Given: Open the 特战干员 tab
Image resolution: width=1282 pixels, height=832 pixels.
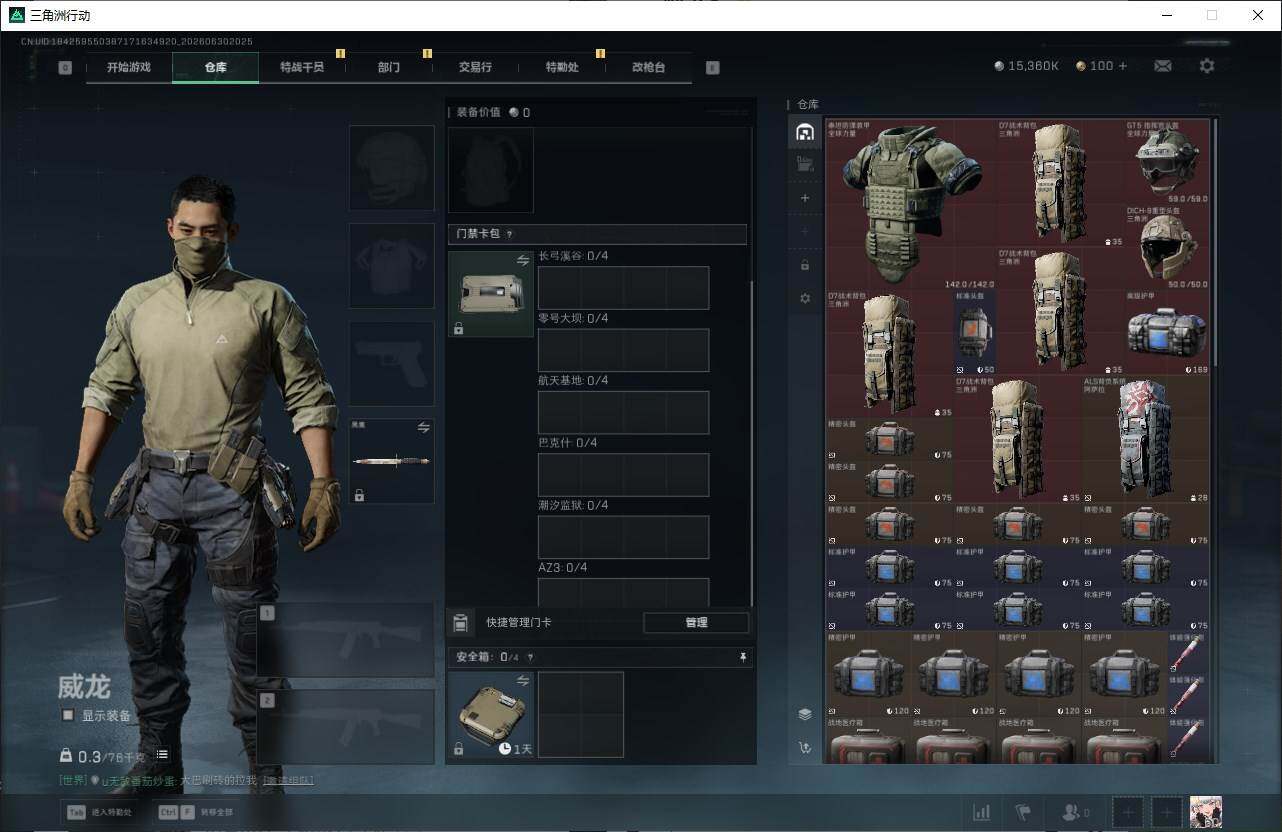Looking at the screenshot, I should point(302,67).
